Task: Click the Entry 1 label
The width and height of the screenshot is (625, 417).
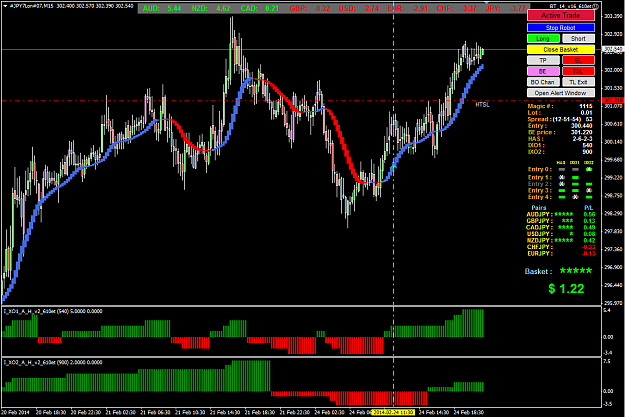Action: (540, 177)
